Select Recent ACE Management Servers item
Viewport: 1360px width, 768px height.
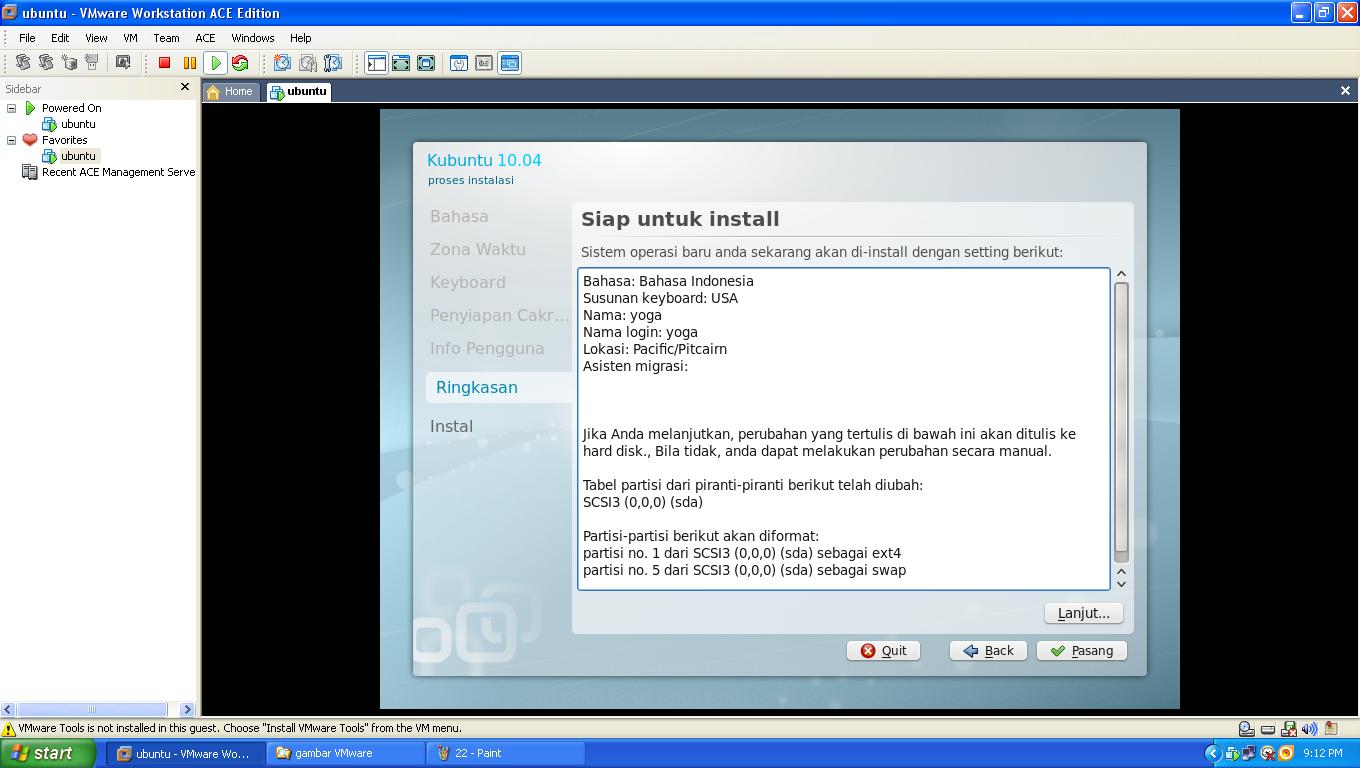pos(109,172)
